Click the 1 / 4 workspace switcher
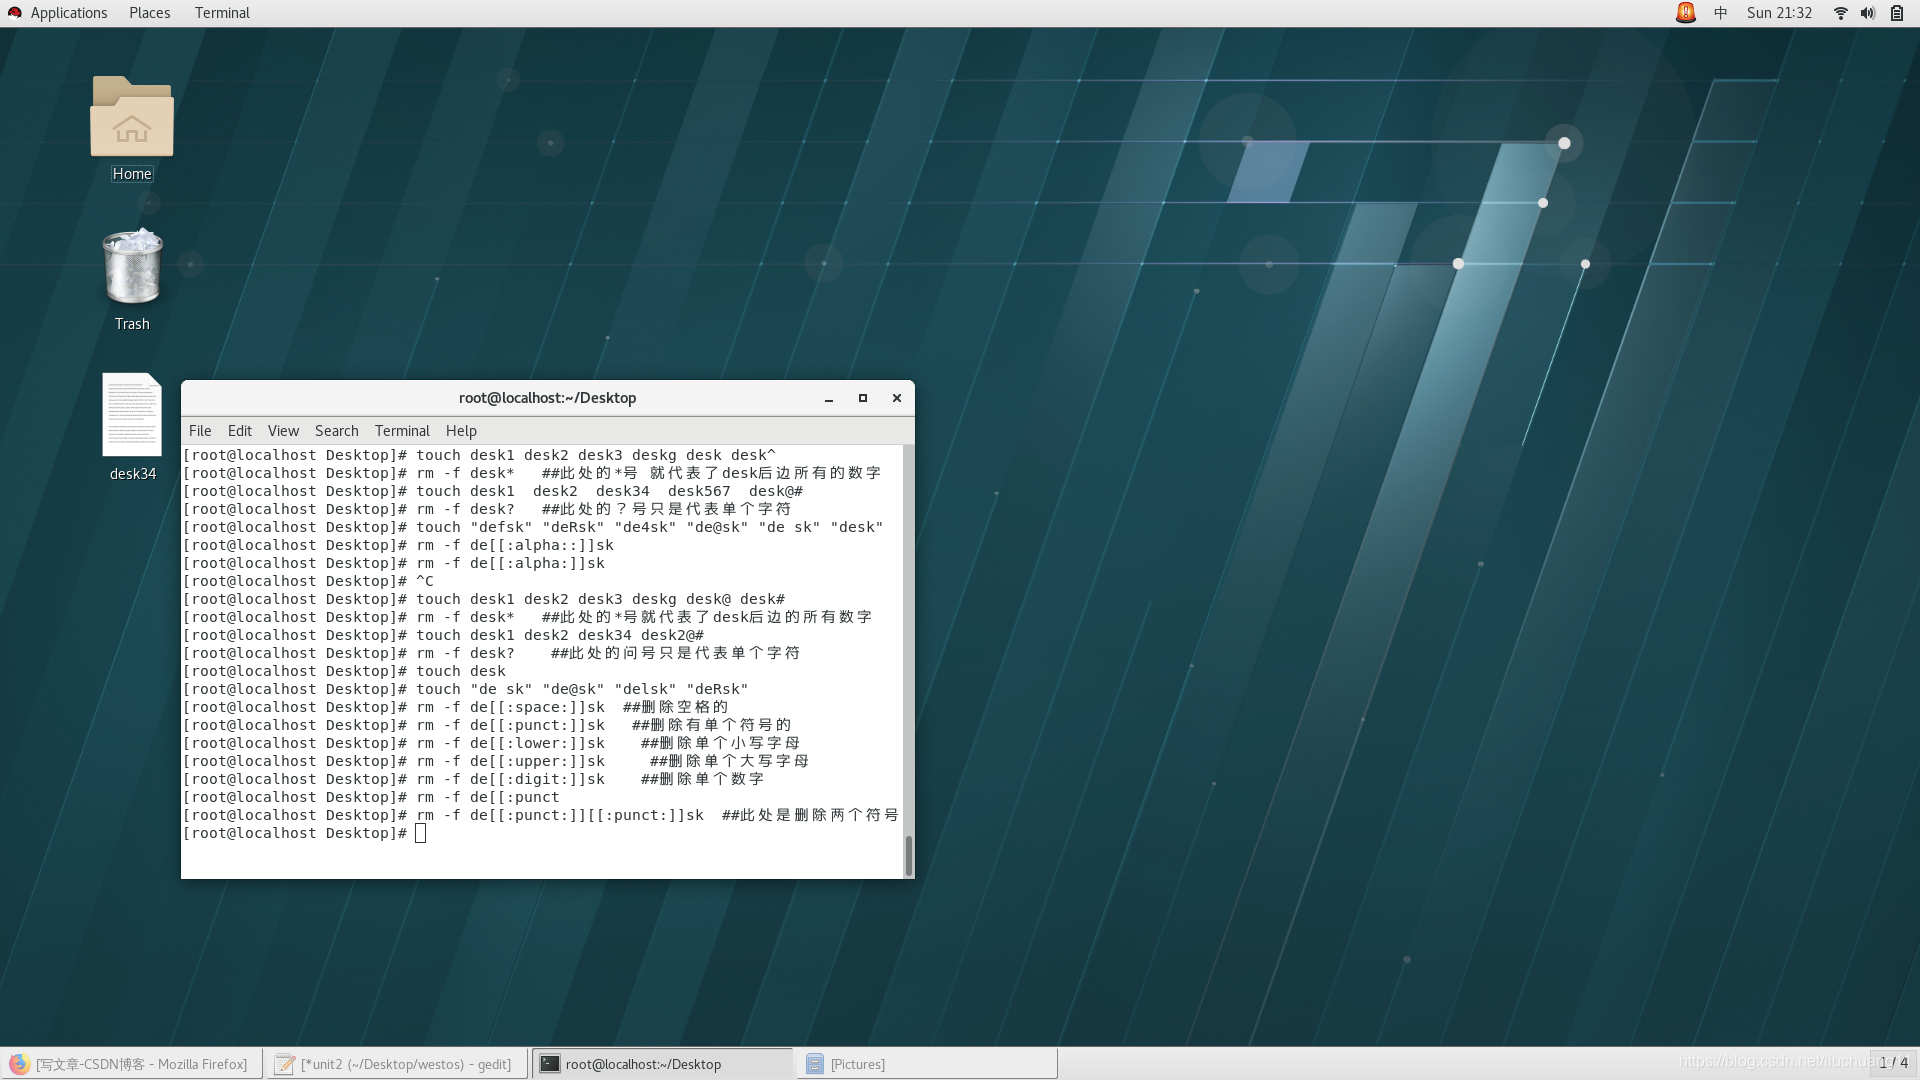The height and width of the screenshot is (1080, 1920). coord(1893,1063)
